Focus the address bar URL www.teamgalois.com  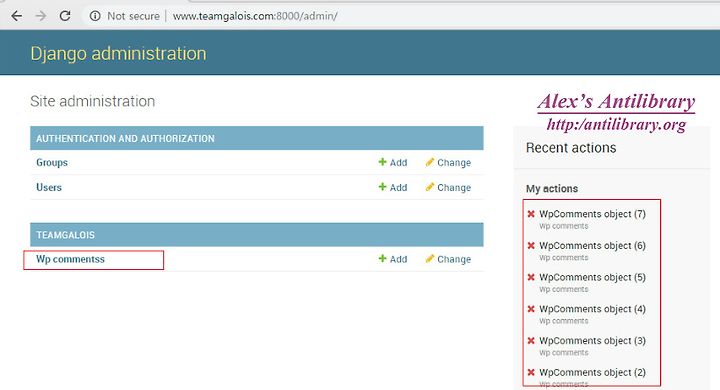click(x=255, y=16)
